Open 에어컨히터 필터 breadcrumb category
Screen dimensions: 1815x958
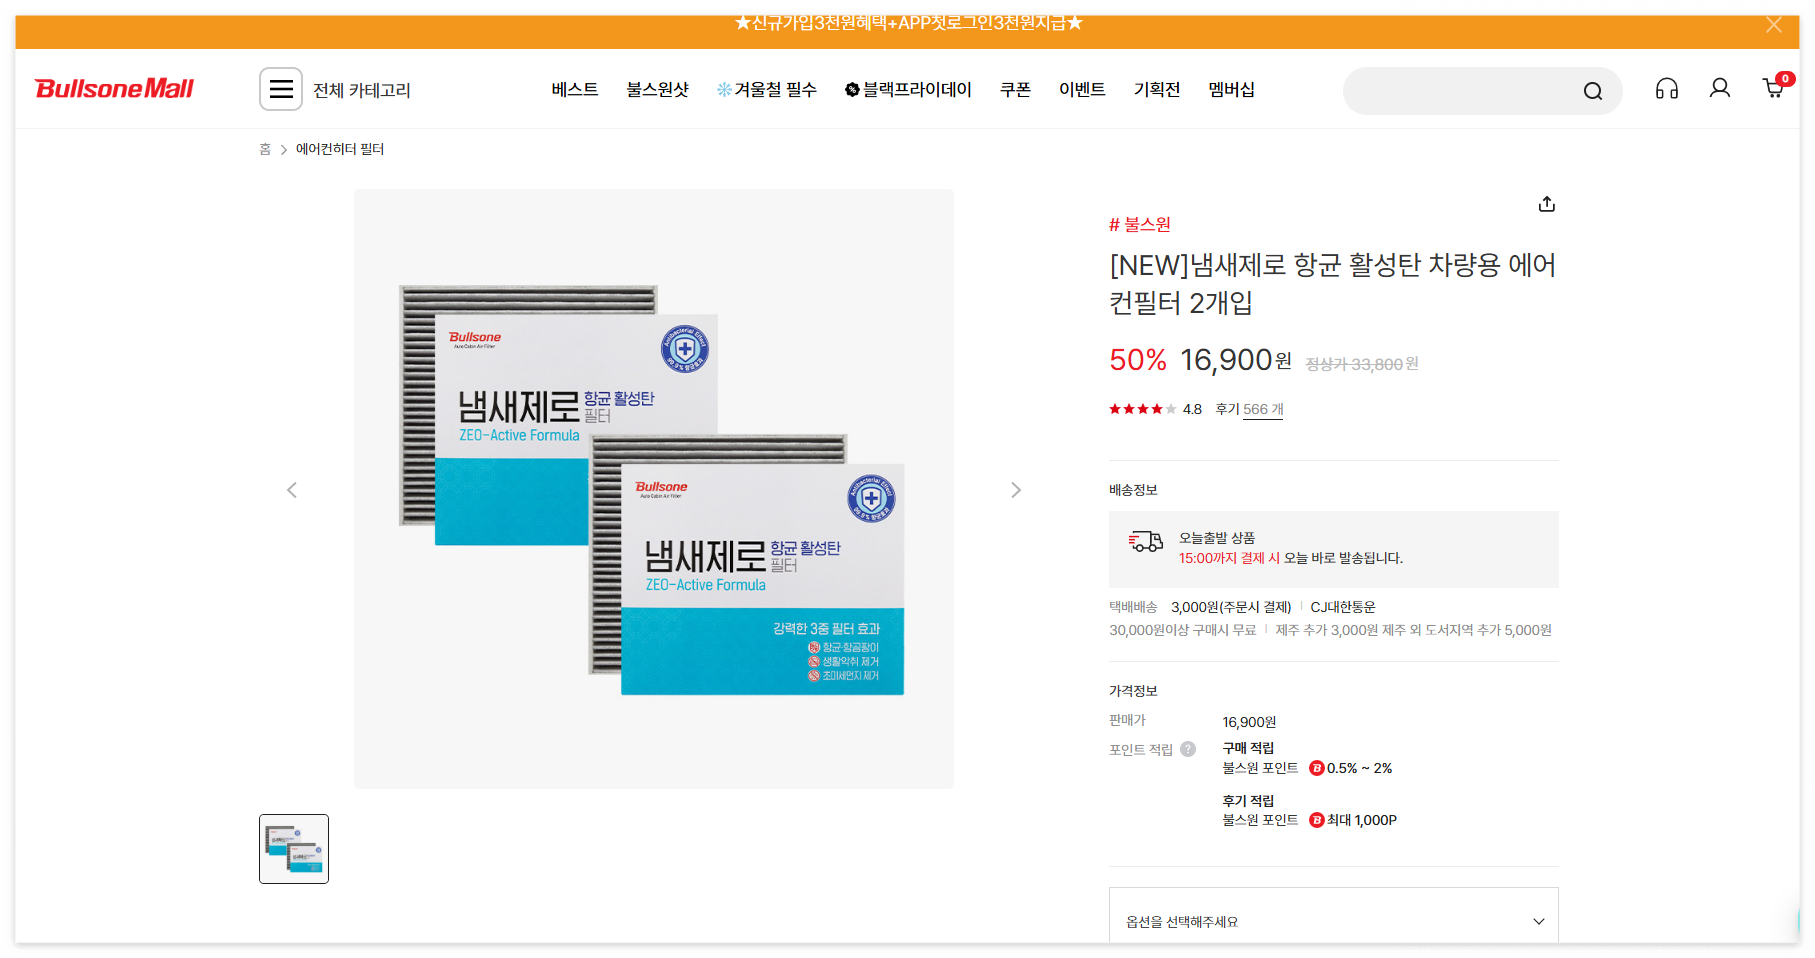coord(340,149)
